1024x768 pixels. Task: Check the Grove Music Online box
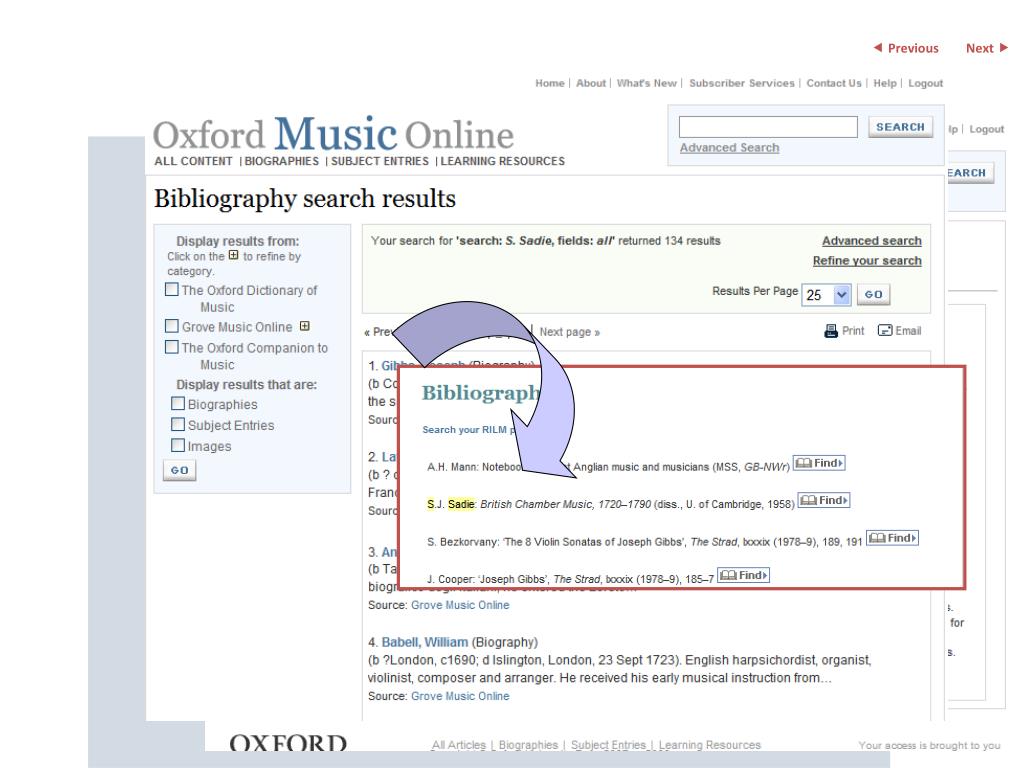point(172,326)
